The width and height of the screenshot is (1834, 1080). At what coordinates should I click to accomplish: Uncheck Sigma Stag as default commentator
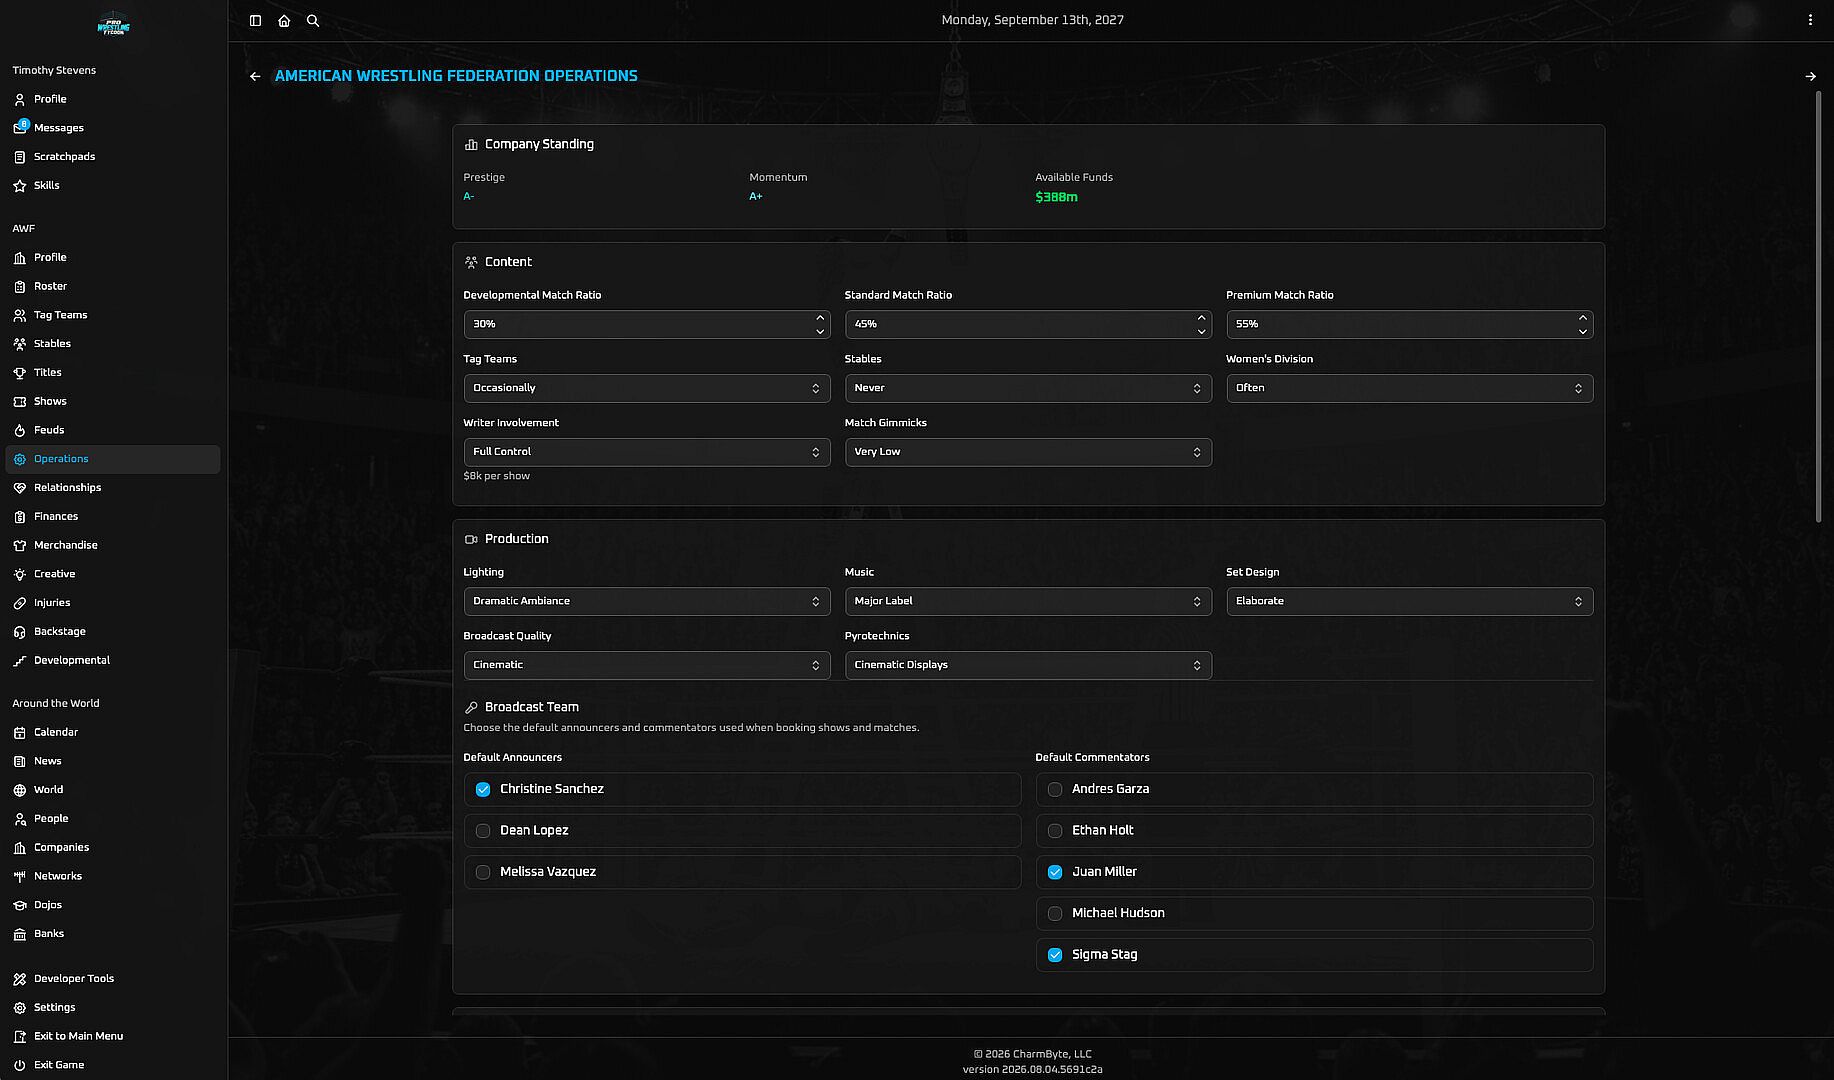click(x=1055, y=955)
